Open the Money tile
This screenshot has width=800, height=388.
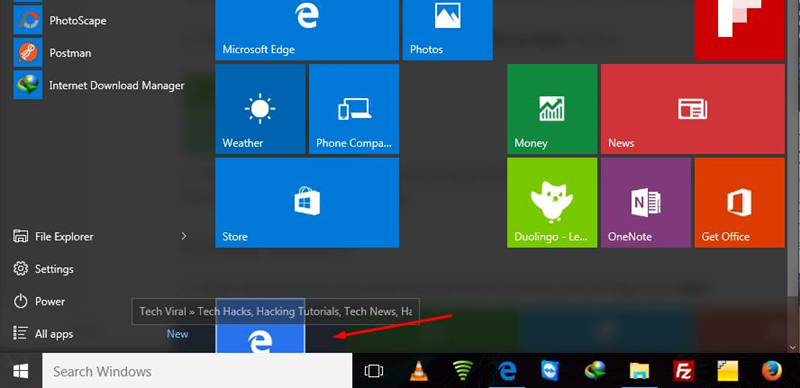tap(552, 109)
